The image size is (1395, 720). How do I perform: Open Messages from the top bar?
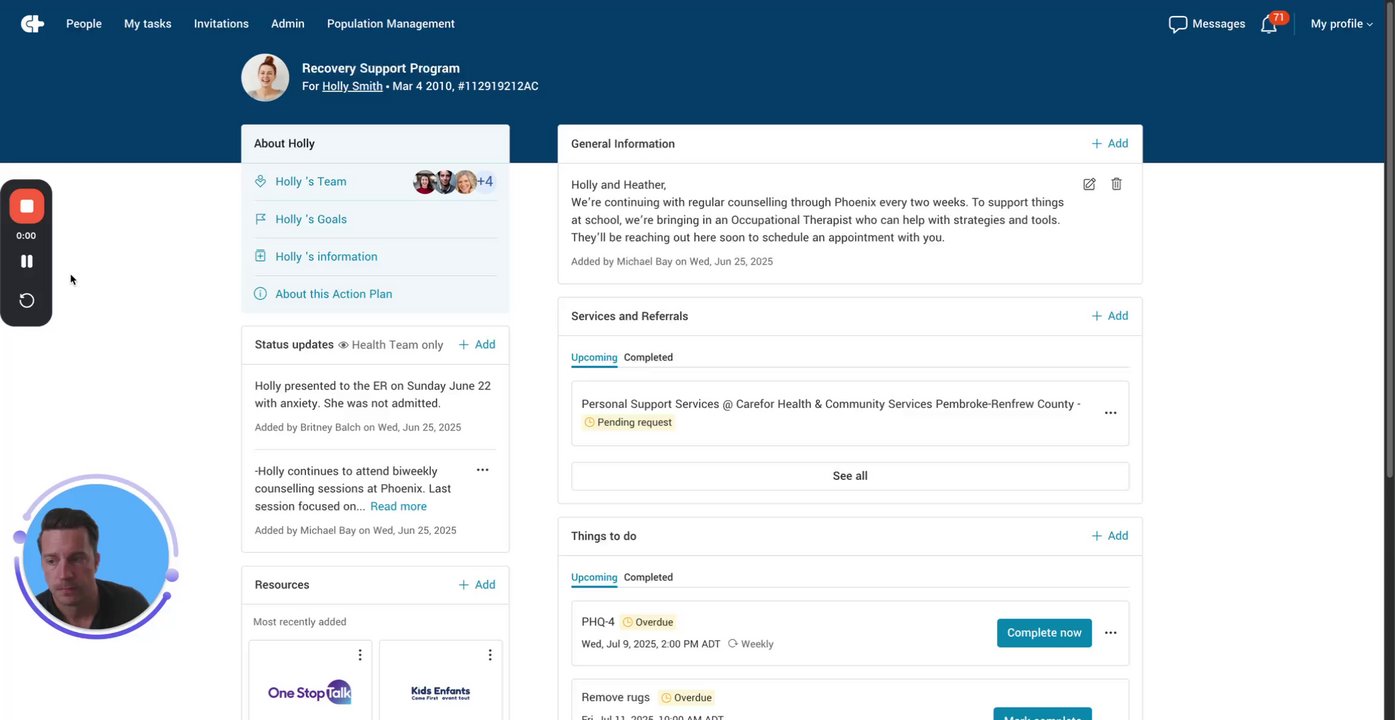pos(1207,24)
